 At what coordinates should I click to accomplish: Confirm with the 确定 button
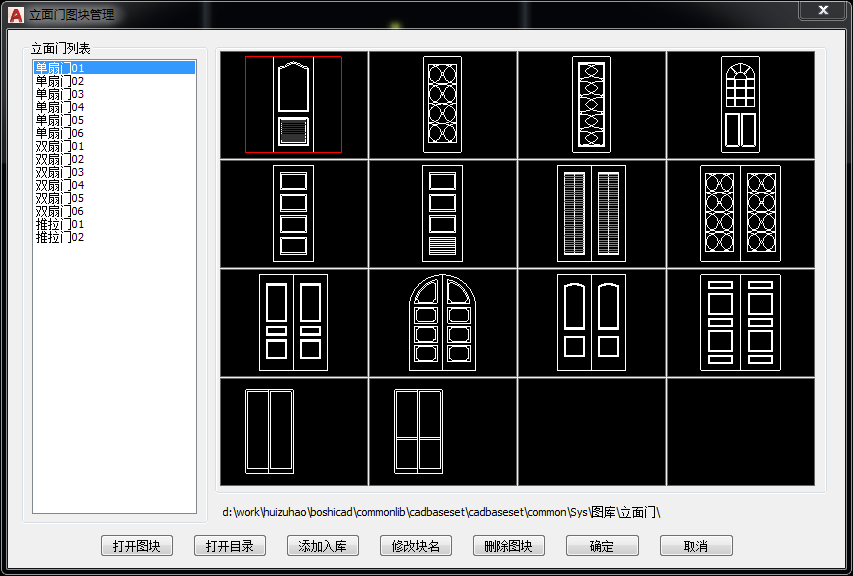[x=602, y=546]
